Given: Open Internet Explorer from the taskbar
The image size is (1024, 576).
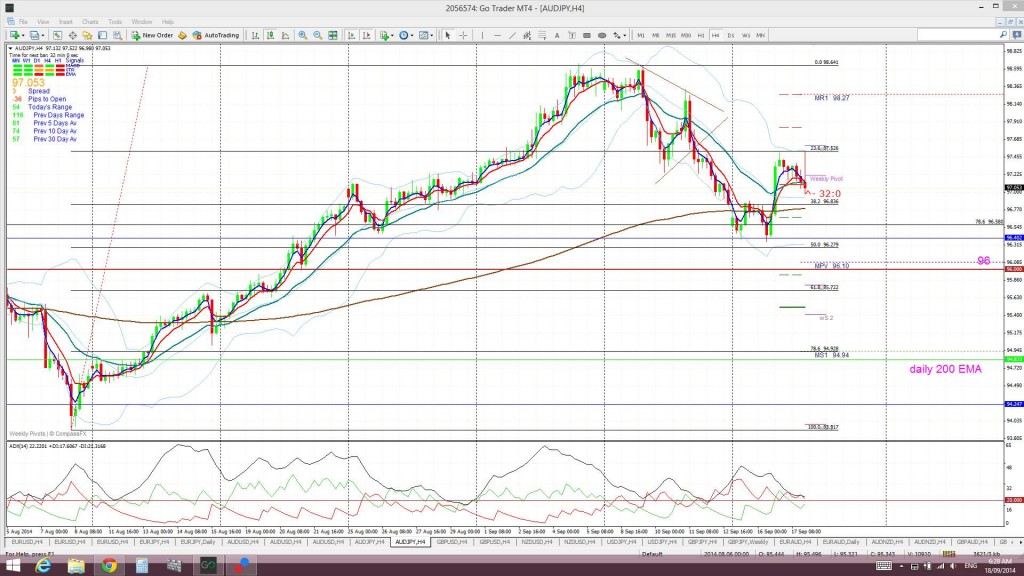Looking at the screenshot, I should 43,566.
